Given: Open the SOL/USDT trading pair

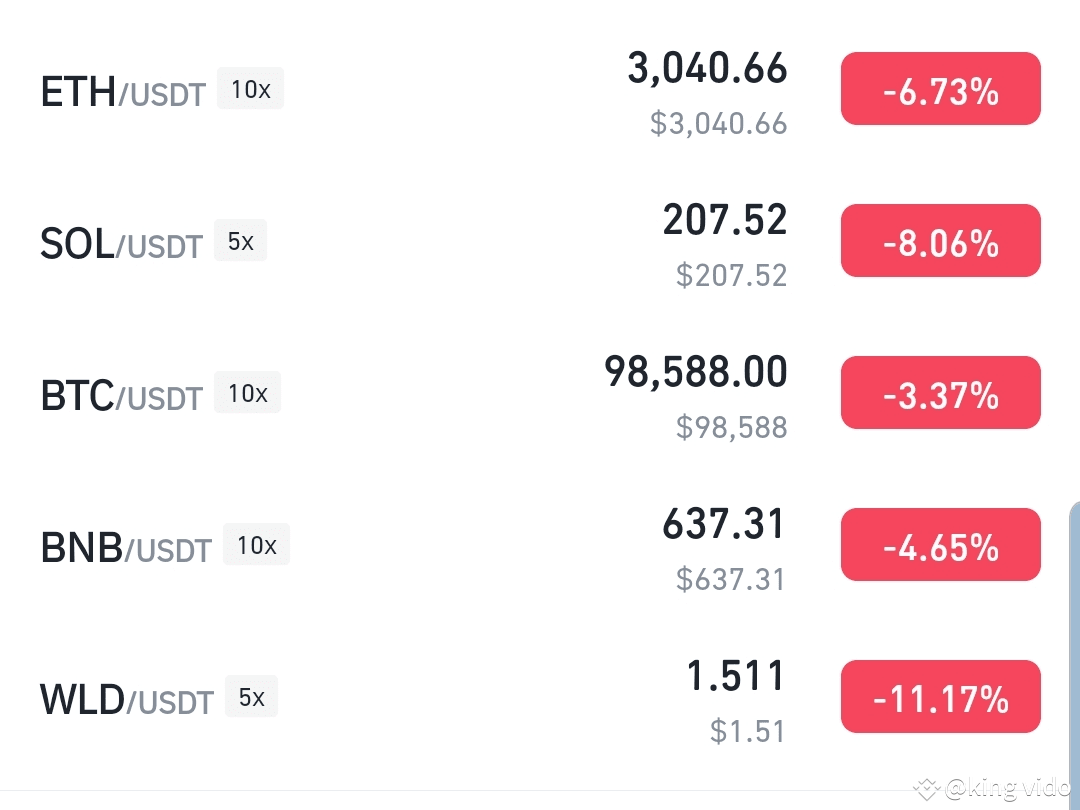Looking at the screenshot, I should click(x=122, y=244).
